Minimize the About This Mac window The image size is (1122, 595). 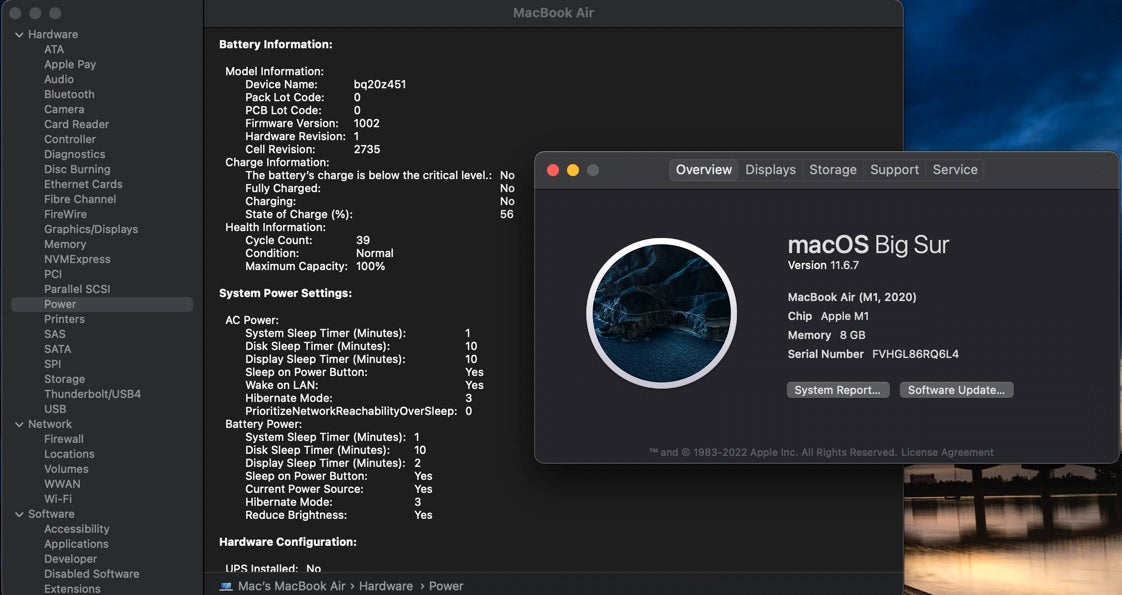coord(573,170)
